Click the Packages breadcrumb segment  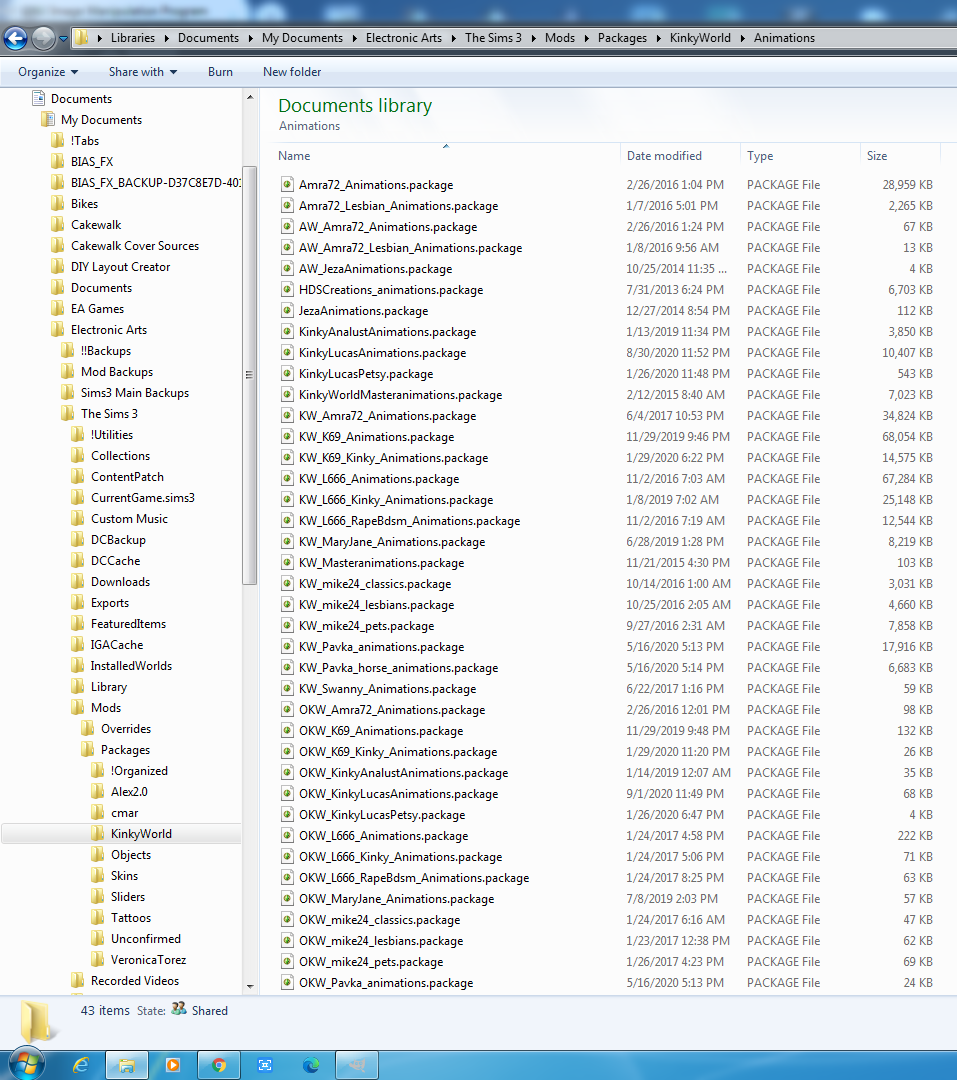pos(622,38)
